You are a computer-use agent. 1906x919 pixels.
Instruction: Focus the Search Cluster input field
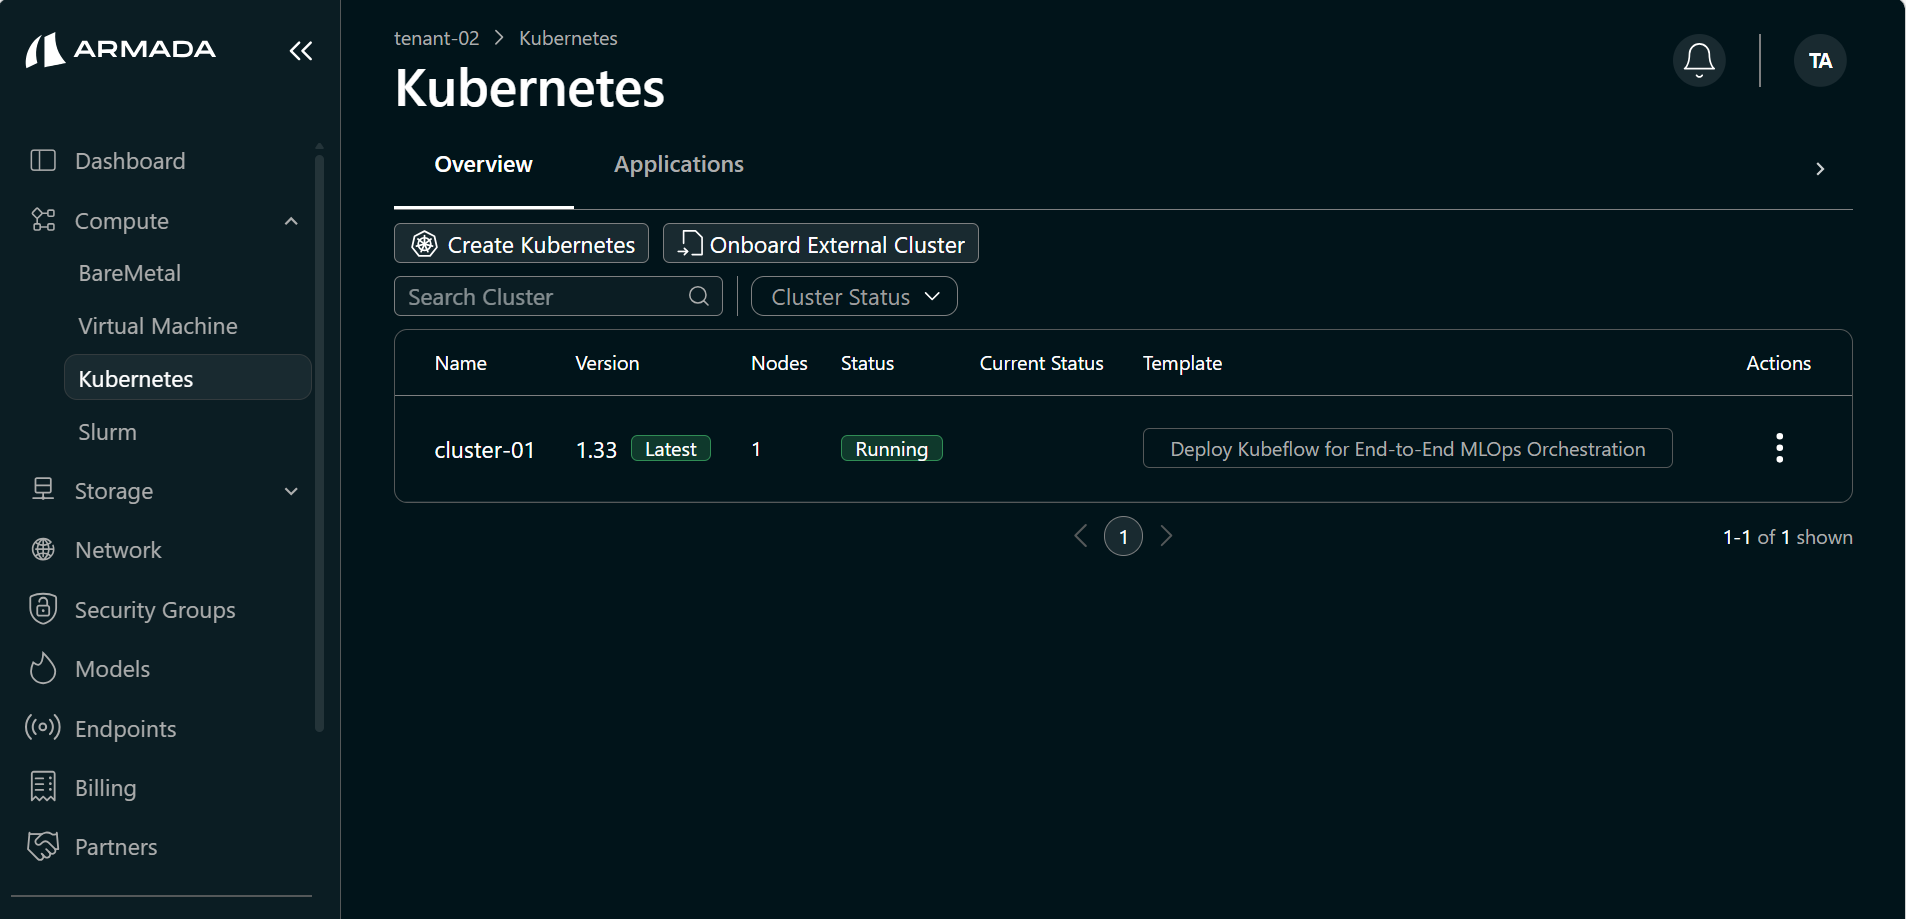pos(558,296)
